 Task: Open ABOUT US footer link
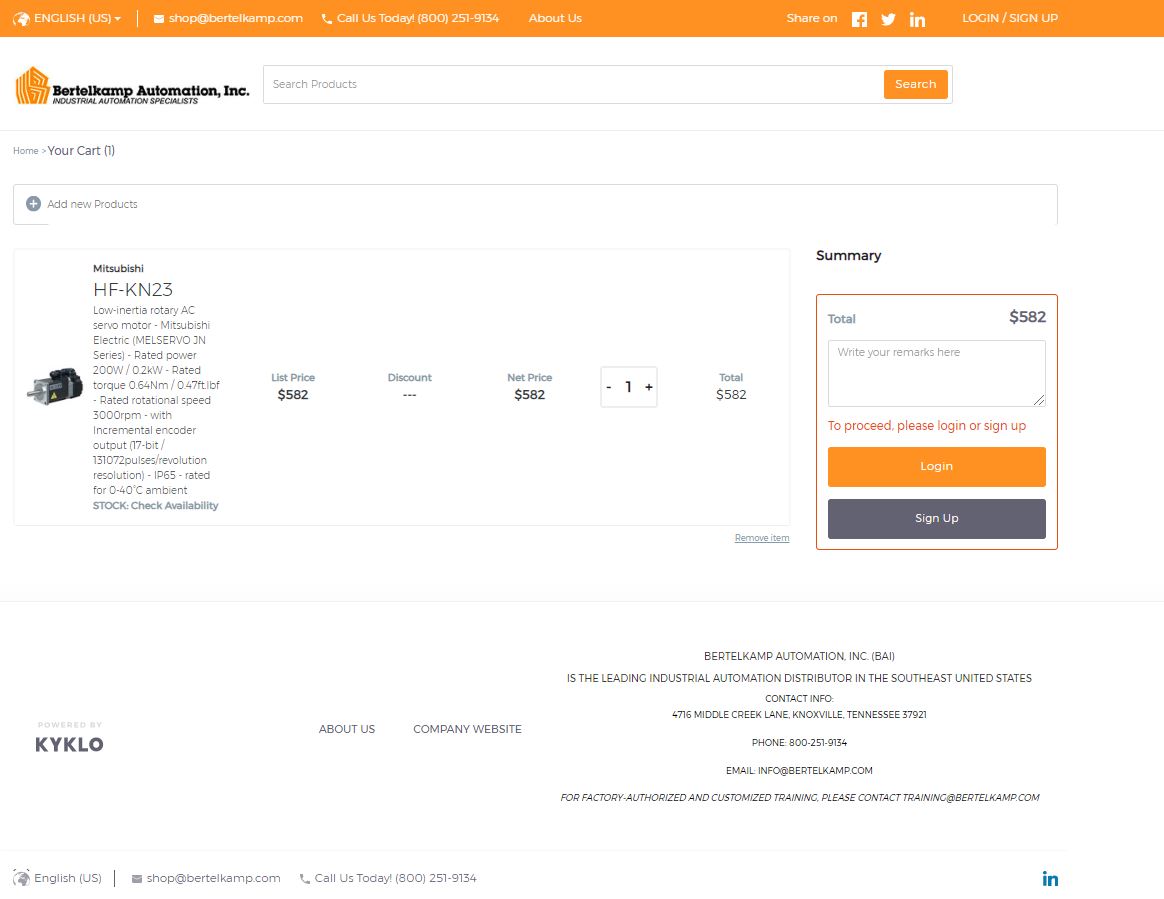pos(347,729)
